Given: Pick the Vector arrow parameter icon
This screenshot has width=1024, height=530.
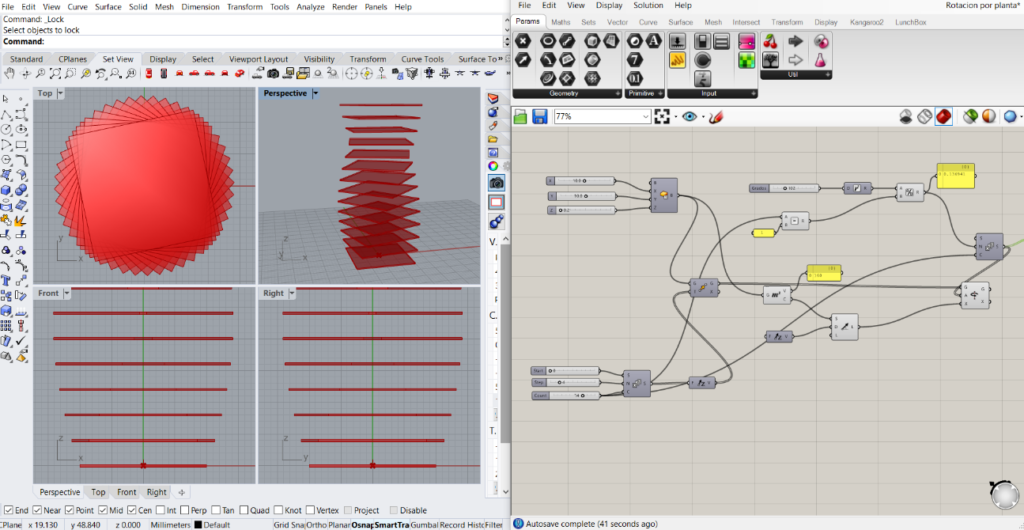Looking at the screenshot, I should [x=522, y=60].
